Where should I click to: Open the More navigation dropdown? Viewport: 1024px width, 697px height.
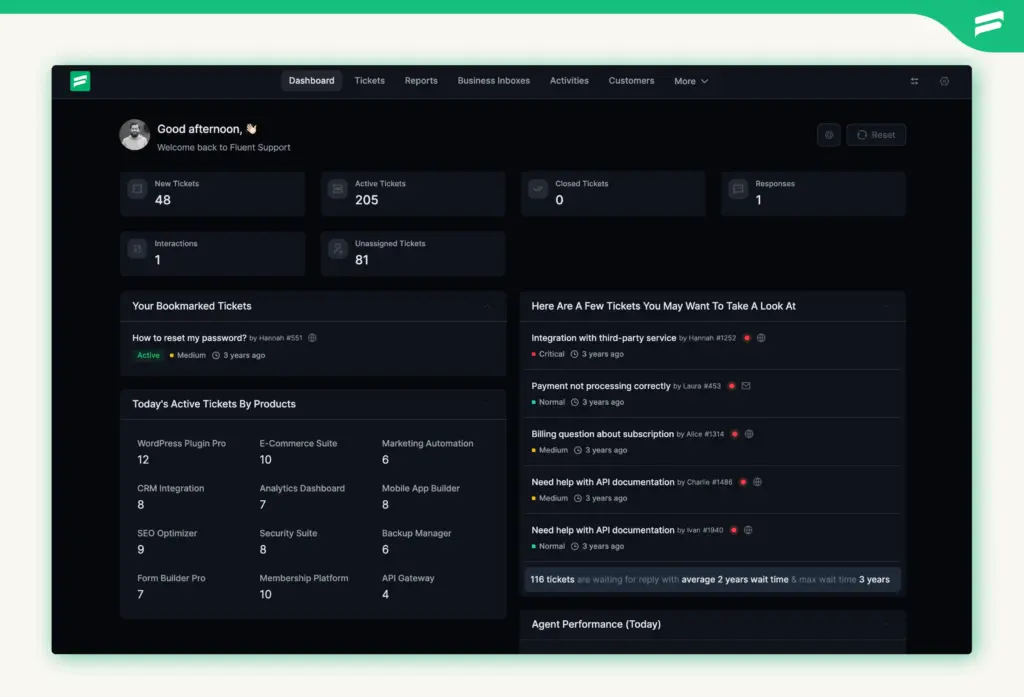691,81
